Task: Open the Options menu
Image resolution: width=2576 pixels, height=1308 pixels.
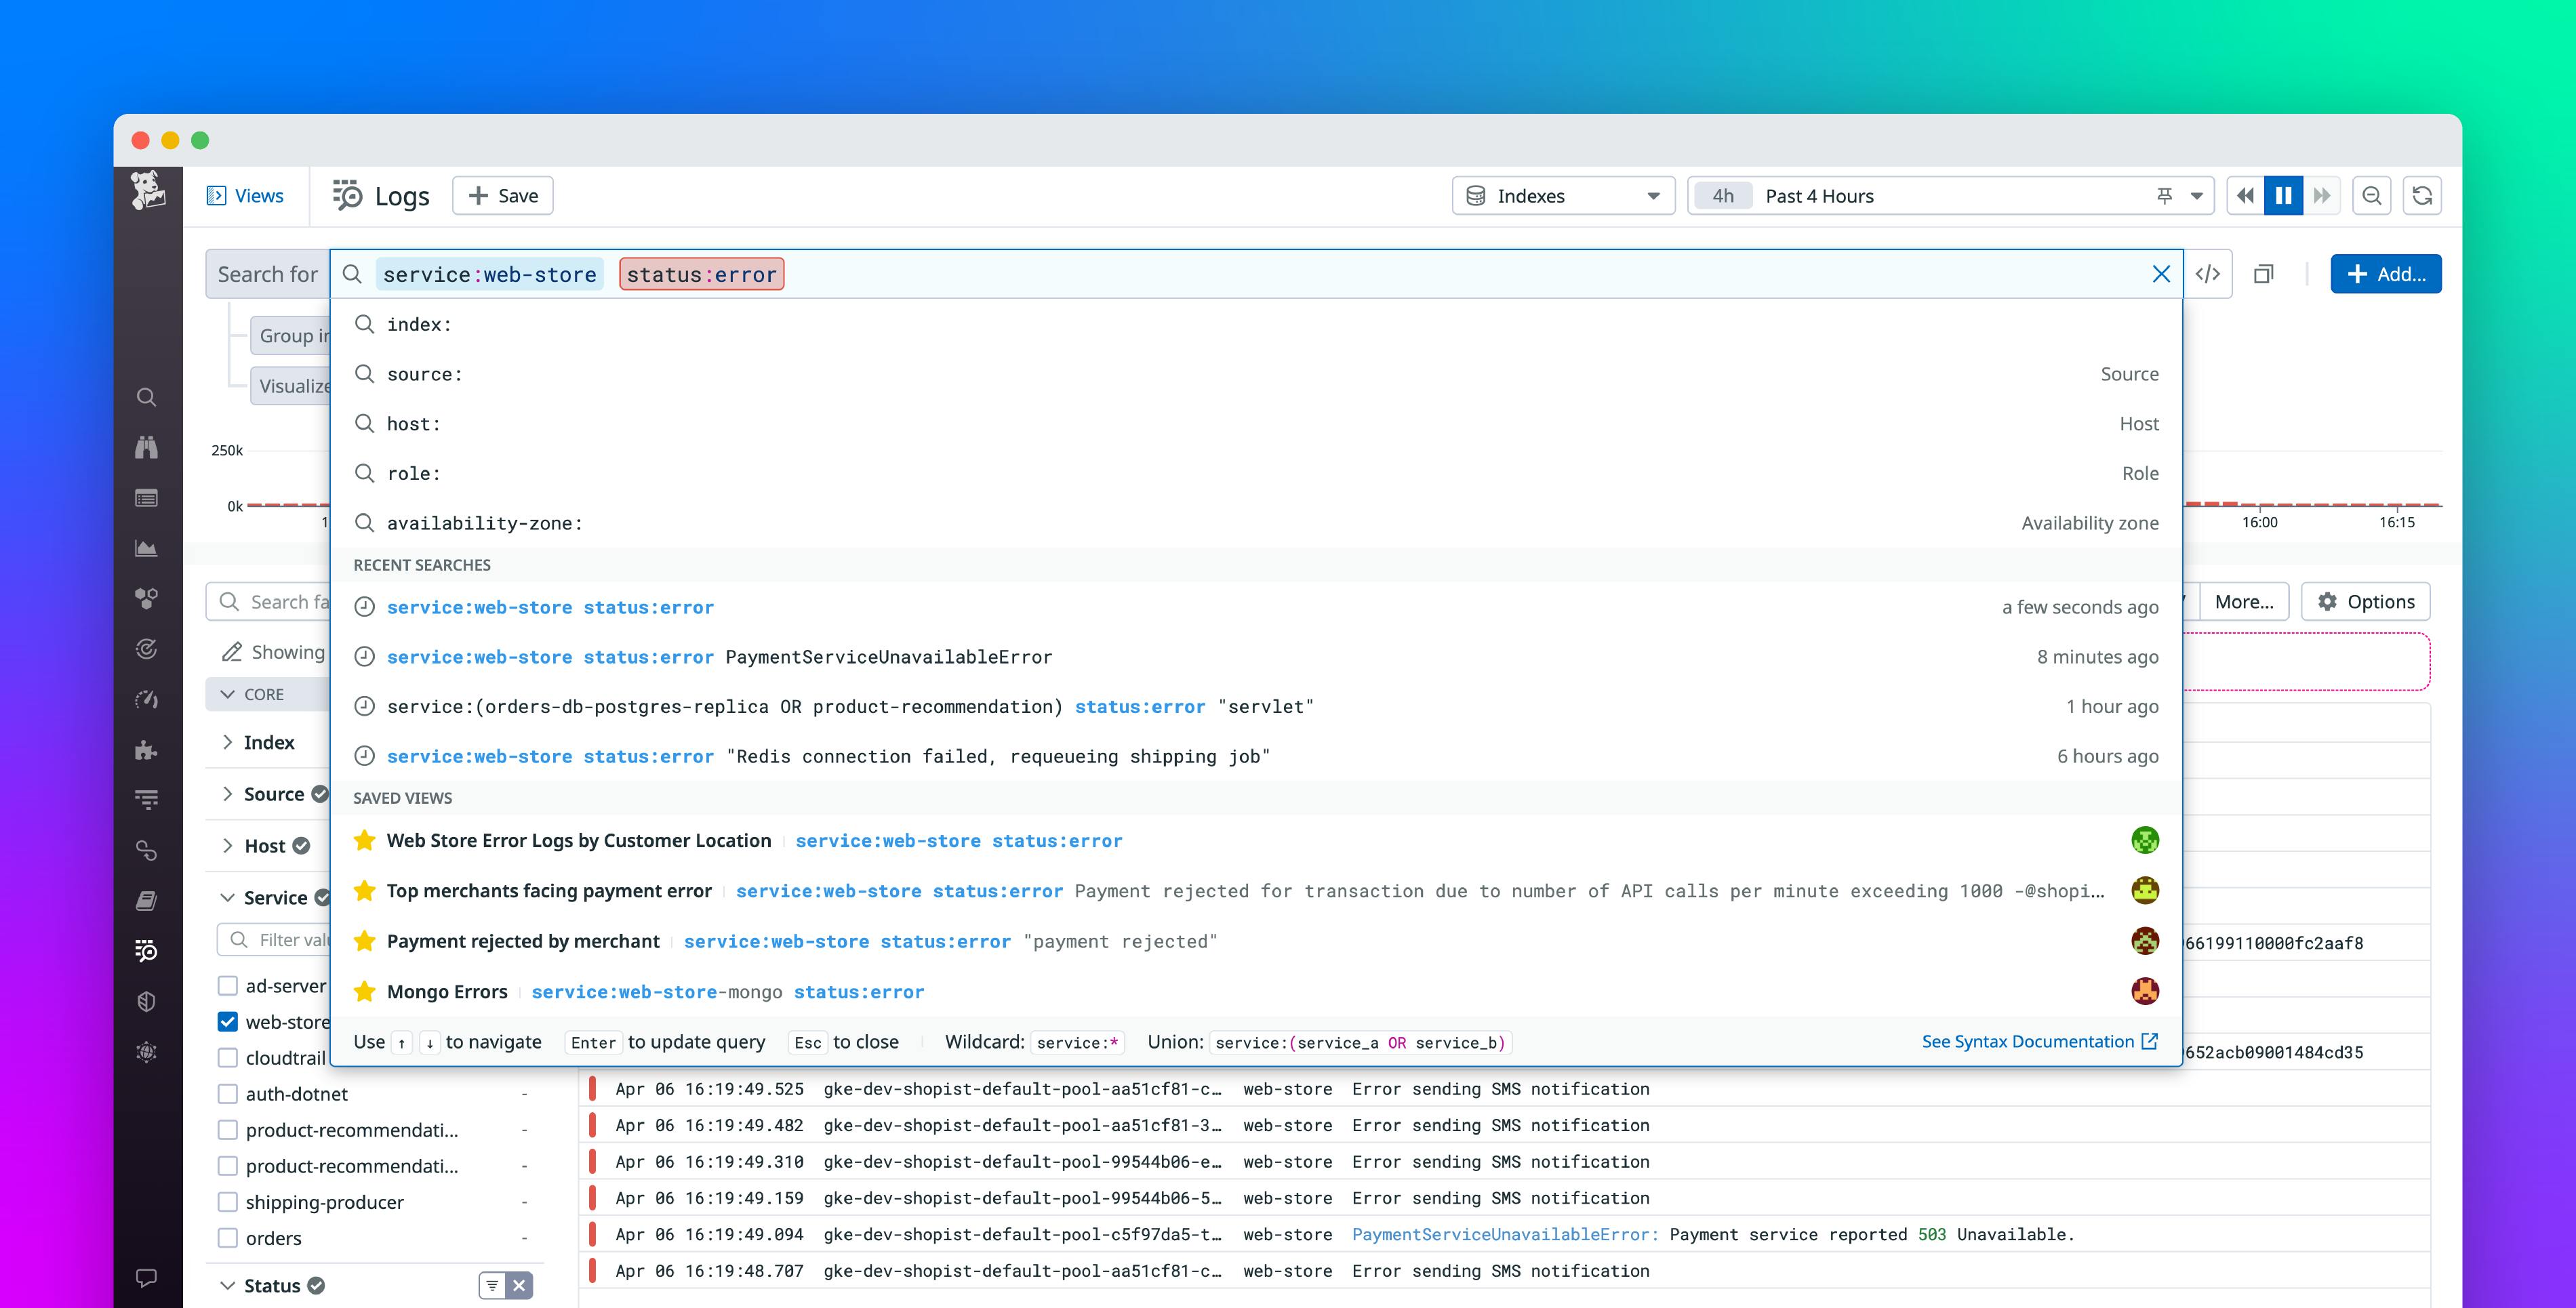Action: point(2366,601)
